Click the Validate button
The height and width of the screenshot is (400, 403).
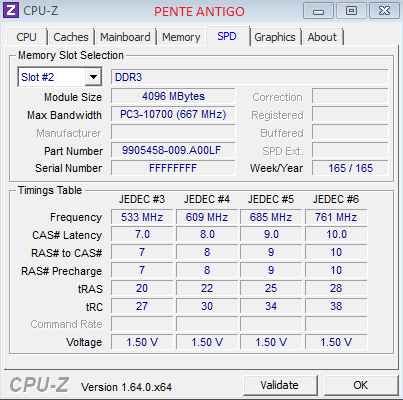tap(280, 385)
